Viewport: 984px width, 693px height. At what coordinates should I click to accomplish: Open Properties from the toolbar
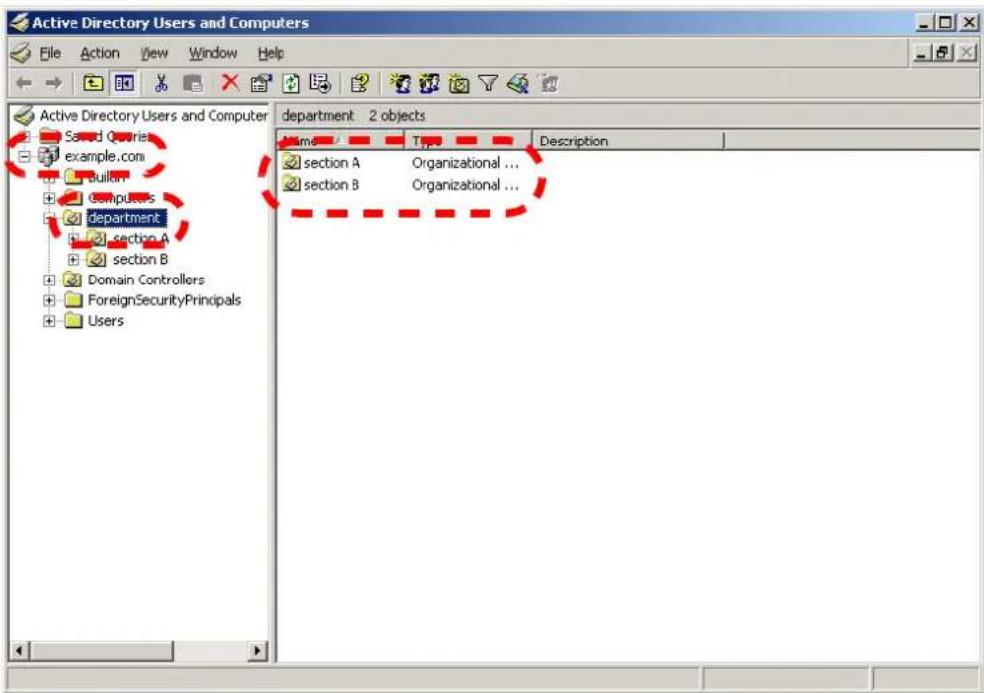coord(260,83)
